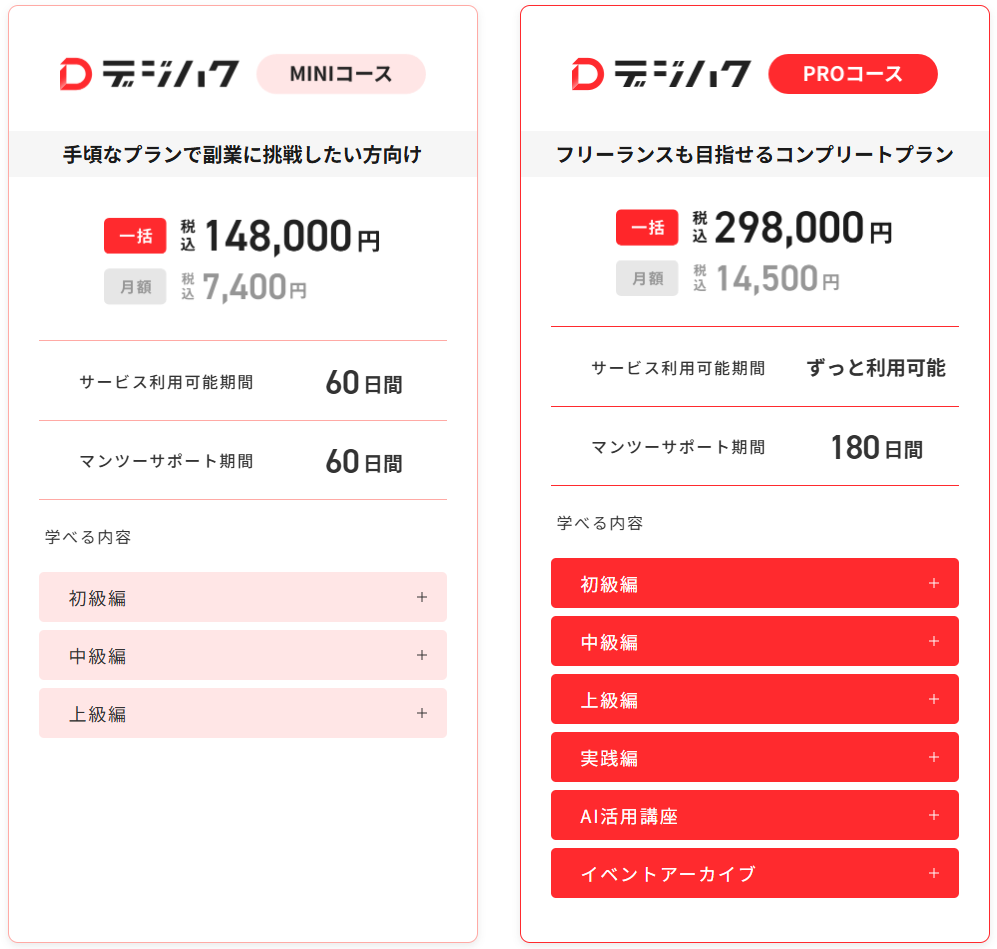Click the 148,000円 price text
Screen dimensions: 997x949
click(292, 237)
